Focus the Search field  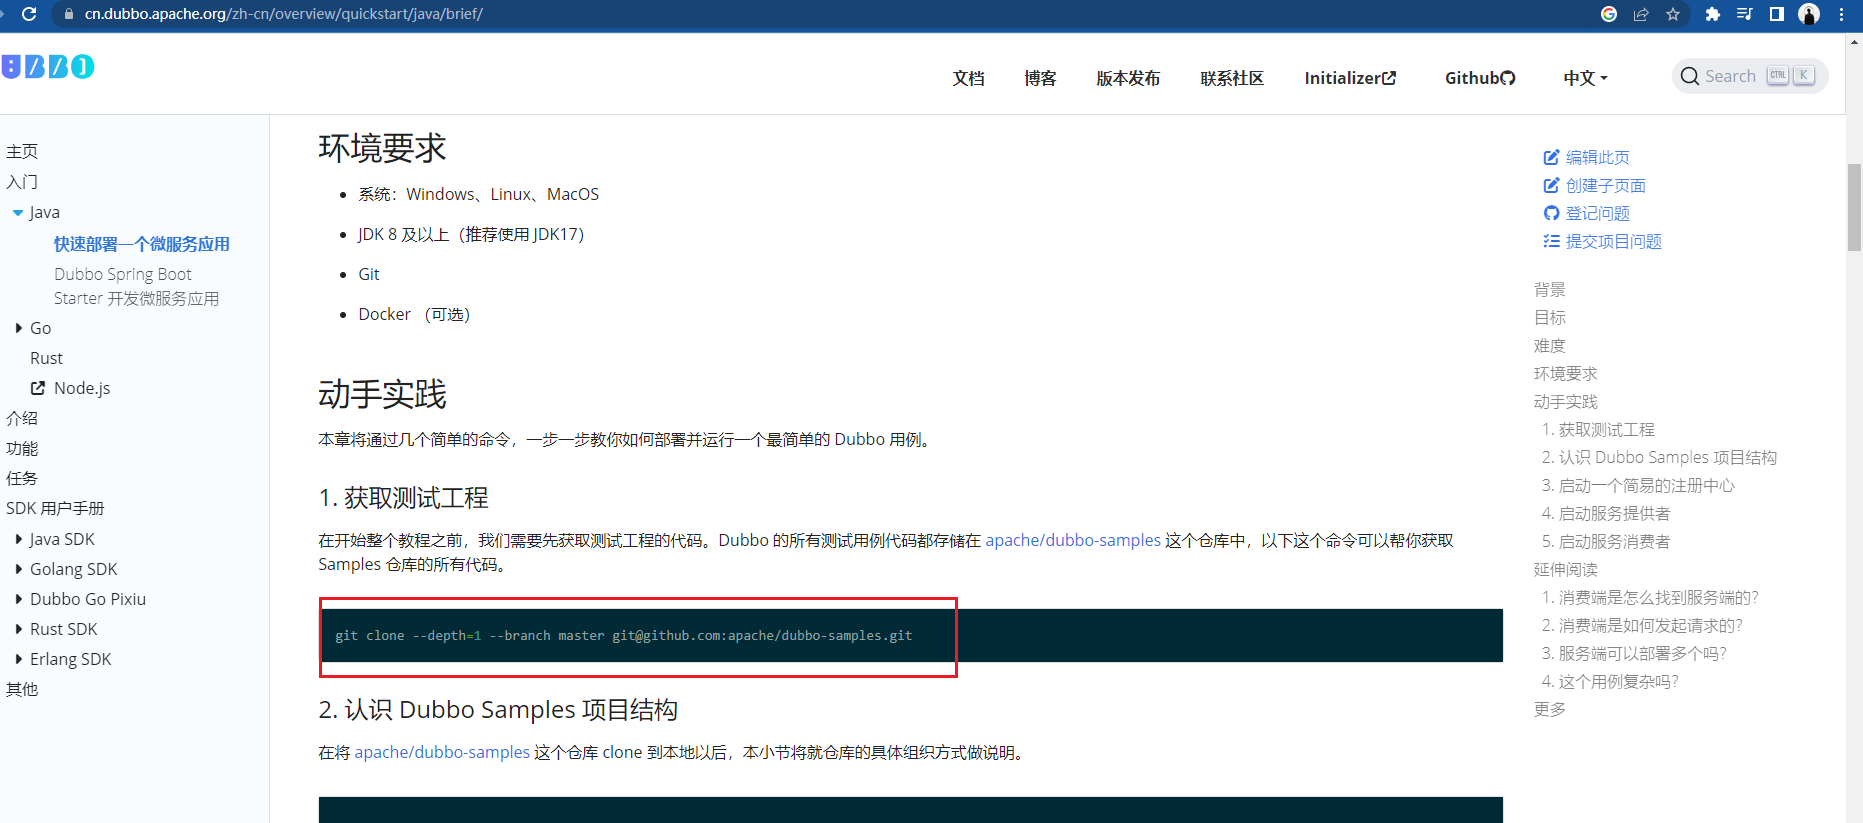pyautogui.click(x=1750, y=76)
